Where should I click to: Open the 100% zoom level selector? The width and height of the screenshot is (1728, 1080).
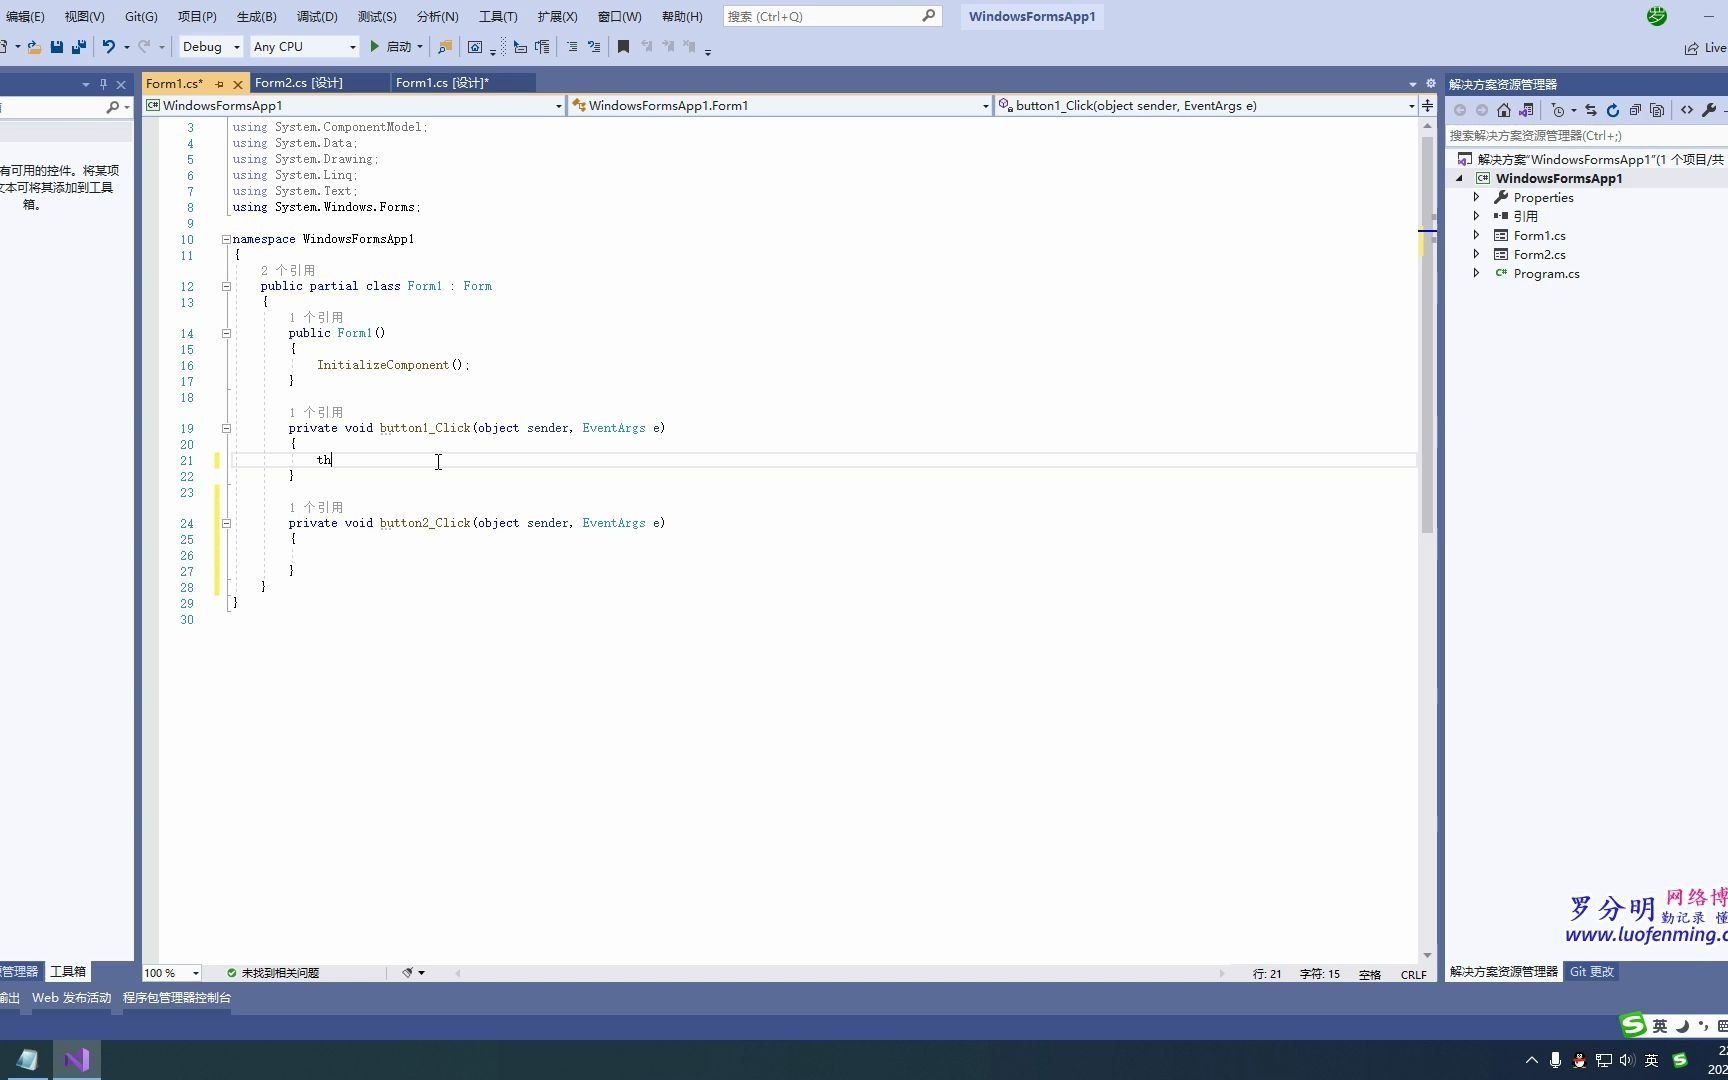pyautogui.click(x=169, y=972)
